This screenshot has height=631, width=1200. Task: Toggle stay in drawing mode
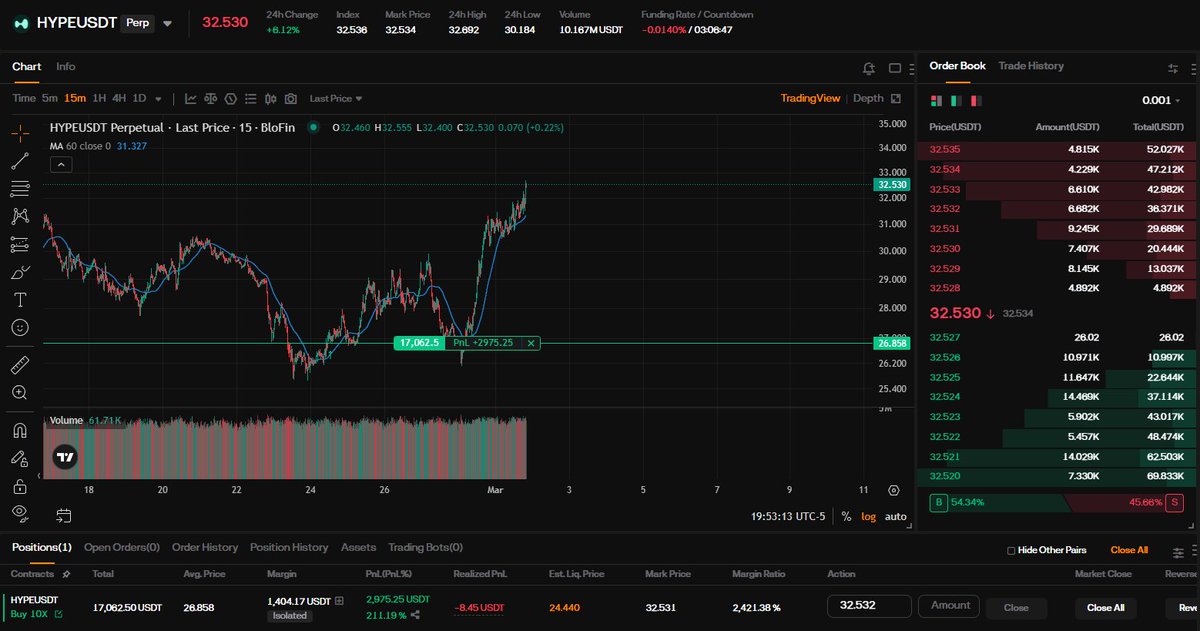20,459
